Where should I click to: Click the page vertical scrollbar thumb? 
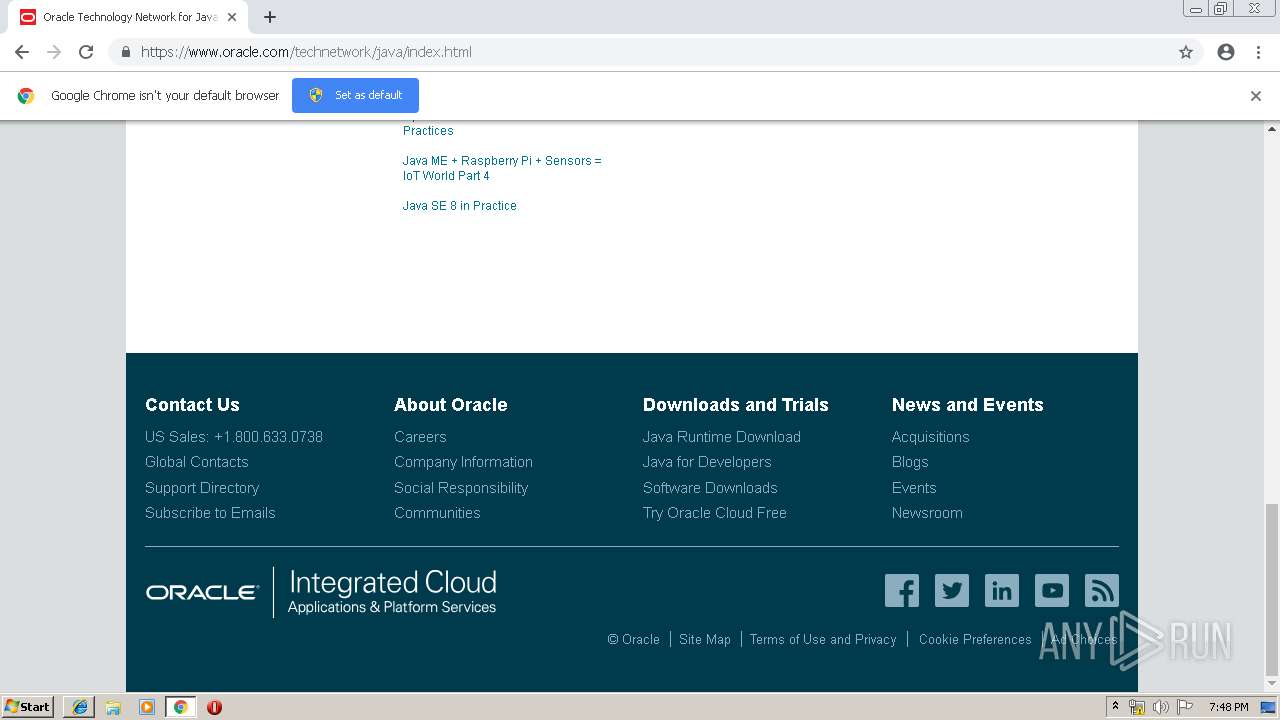click(x=1272, y=590)
